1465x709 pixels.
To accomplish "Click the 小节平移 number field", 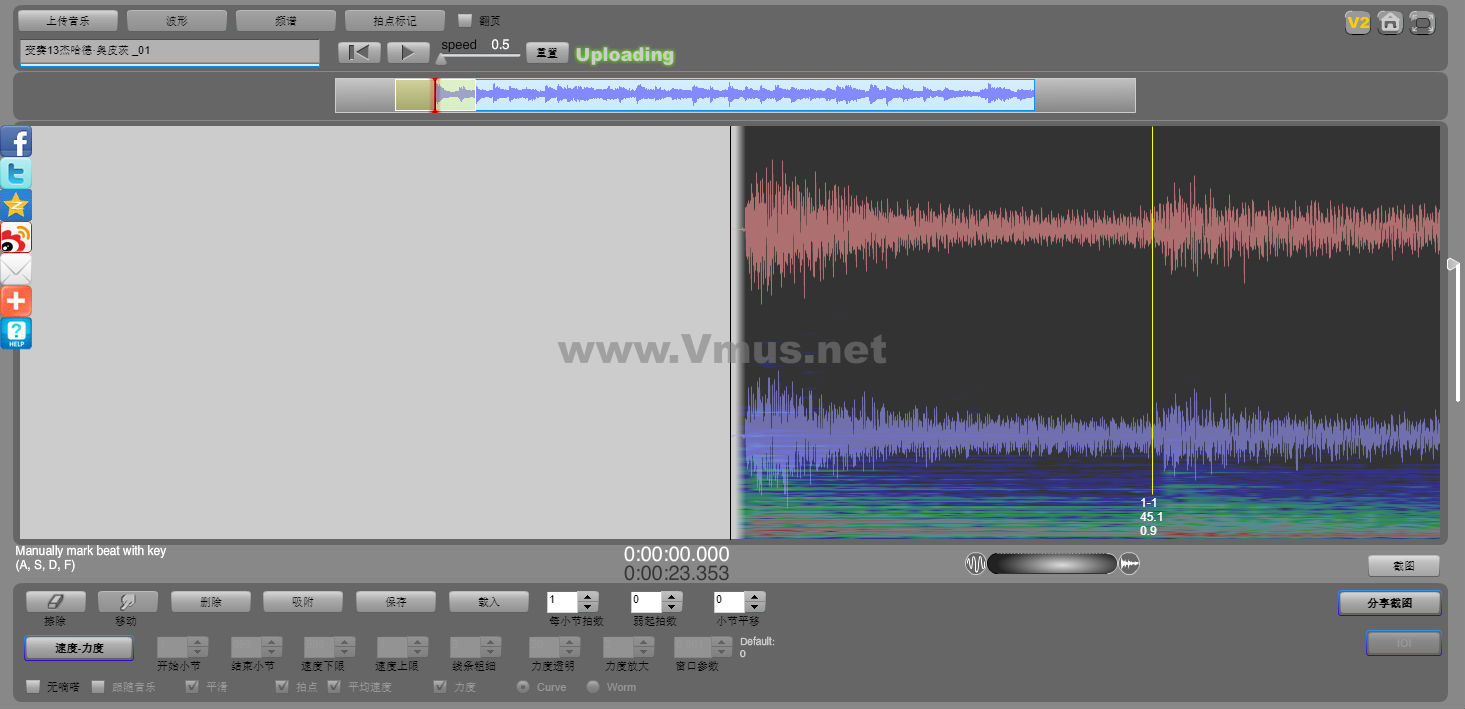I will [730, 602].
